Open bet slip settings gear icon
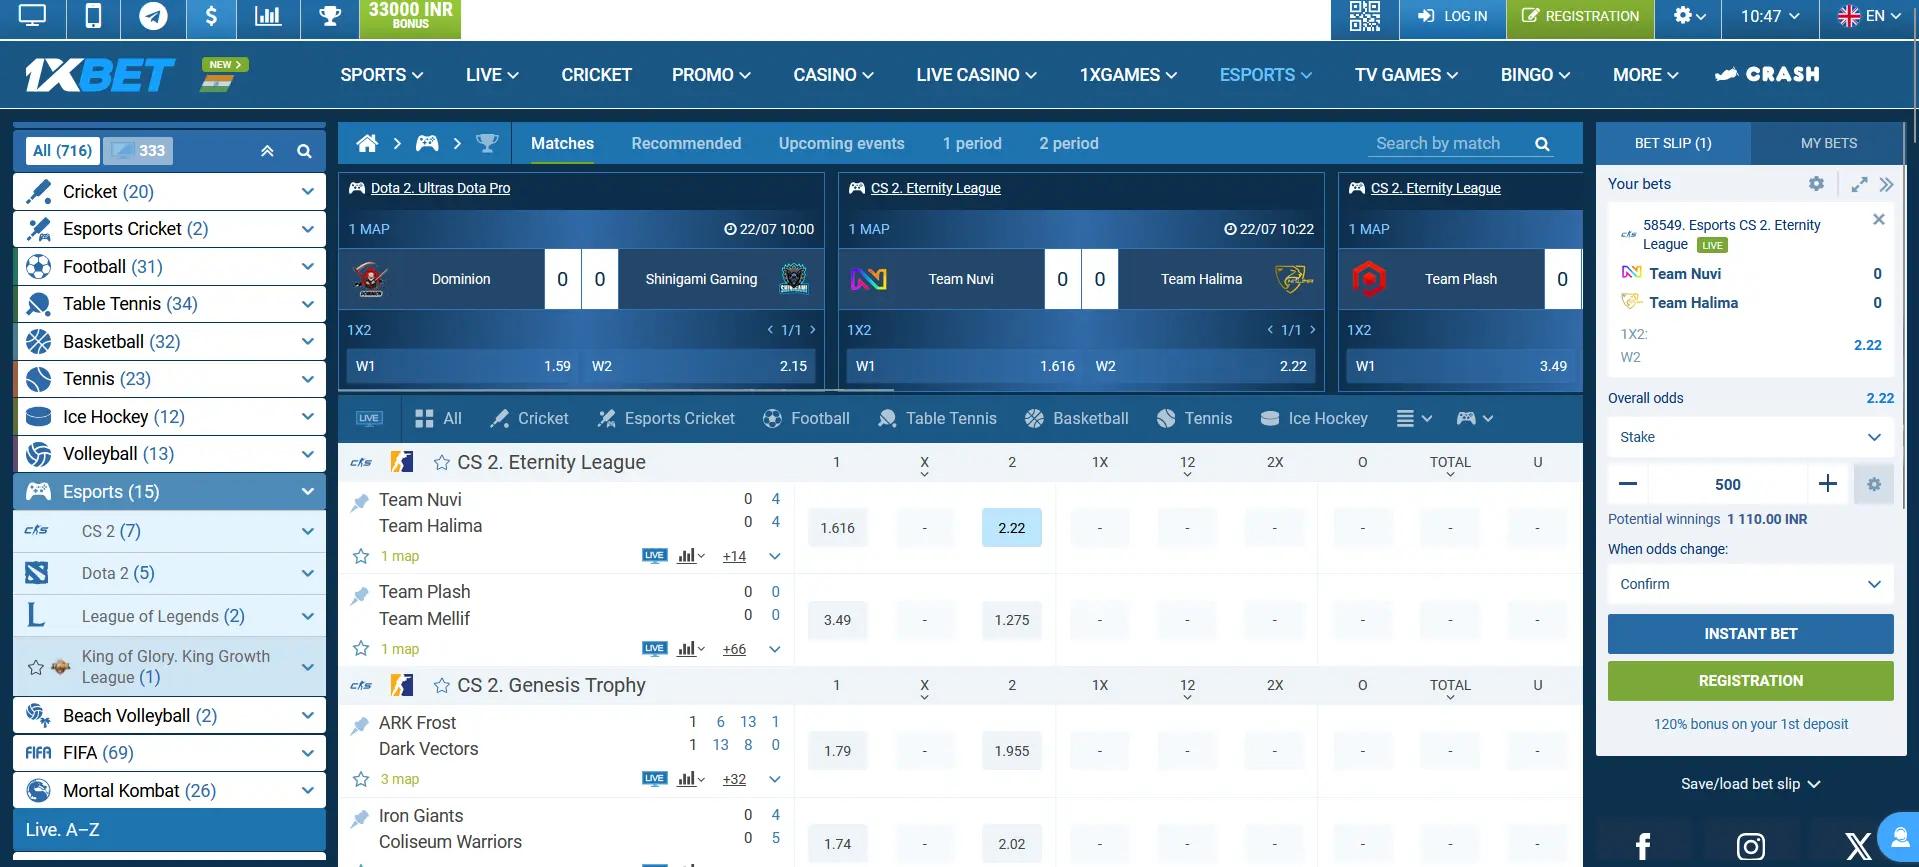Screen dimensions: 1919x867 1816,184
